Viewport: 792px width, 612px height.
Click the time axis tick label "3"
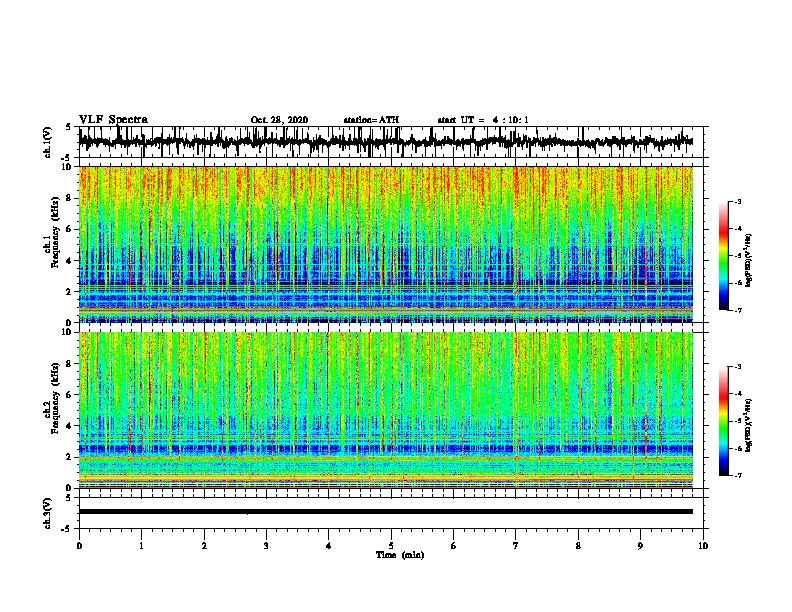coord(266,546)
